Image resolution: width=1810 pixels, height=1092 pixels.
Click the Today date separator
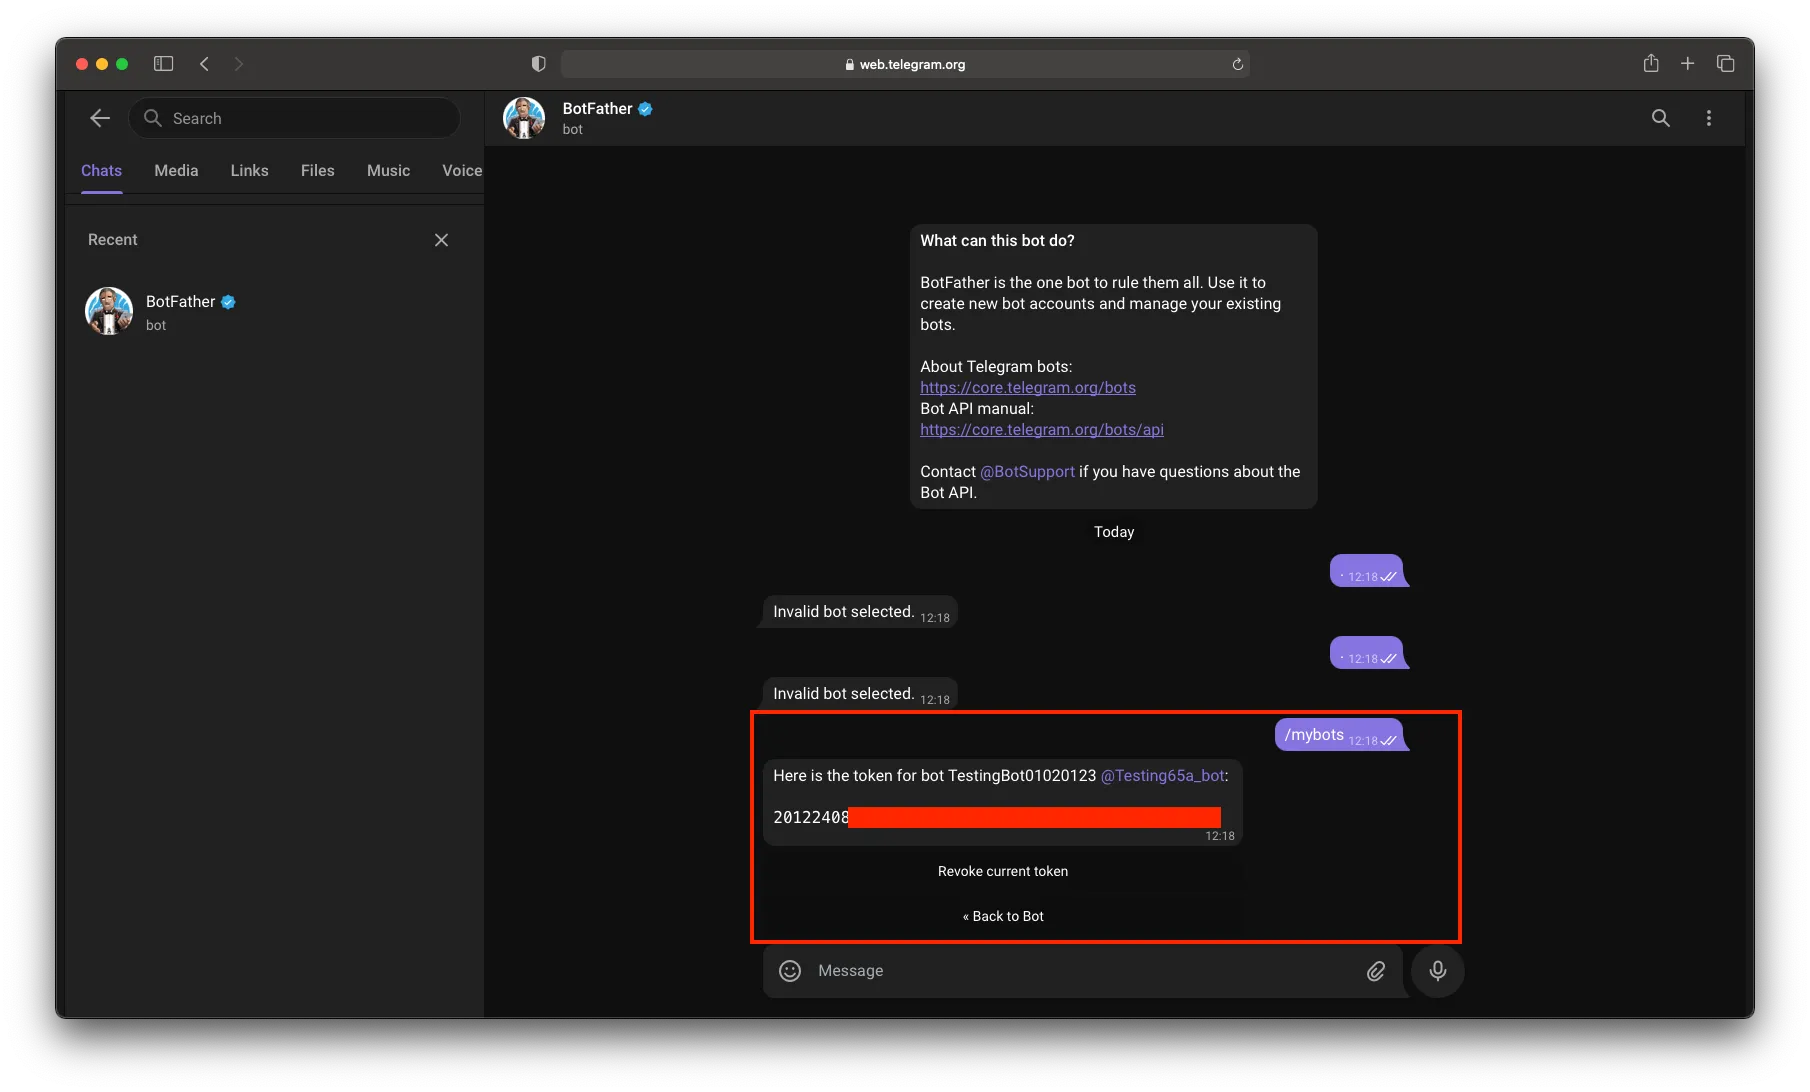(1114, 532)
